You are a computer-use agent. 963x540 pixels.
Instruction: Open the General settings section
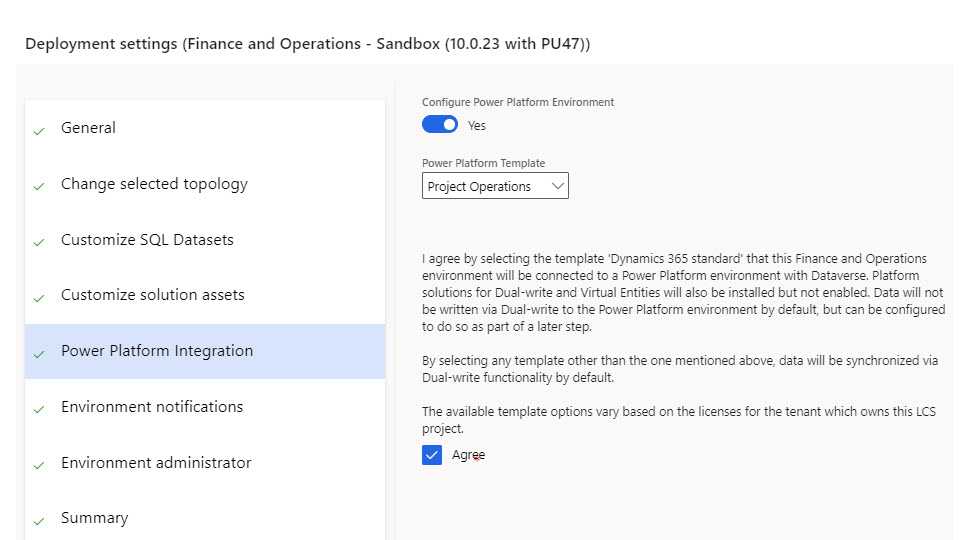[x=88, y=128]
